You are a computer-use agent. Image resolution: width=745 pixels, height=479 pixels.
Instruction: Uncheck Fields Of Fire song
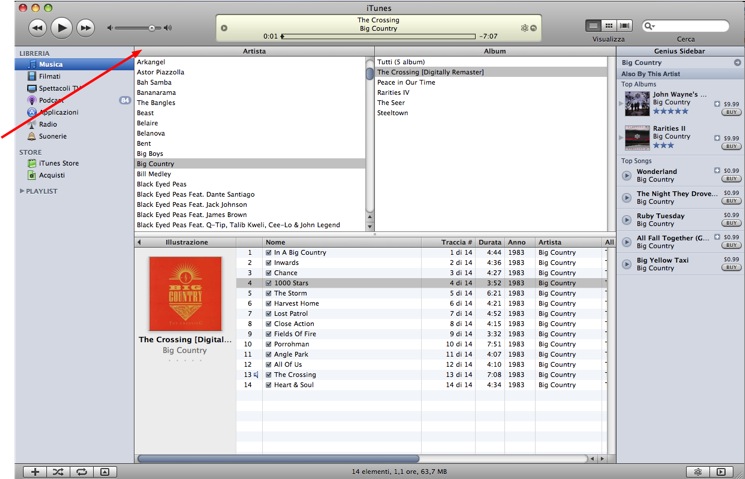pos(268,334)
